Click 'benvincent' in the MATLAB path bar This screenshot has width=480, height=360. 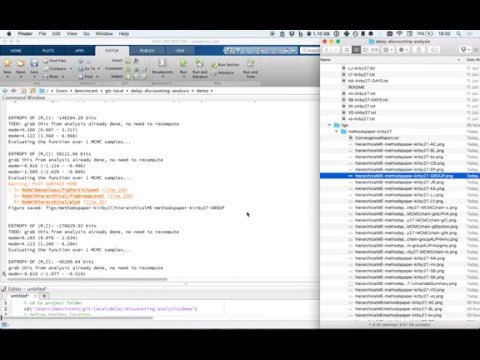pyautogui.click(x=86, y=91)
